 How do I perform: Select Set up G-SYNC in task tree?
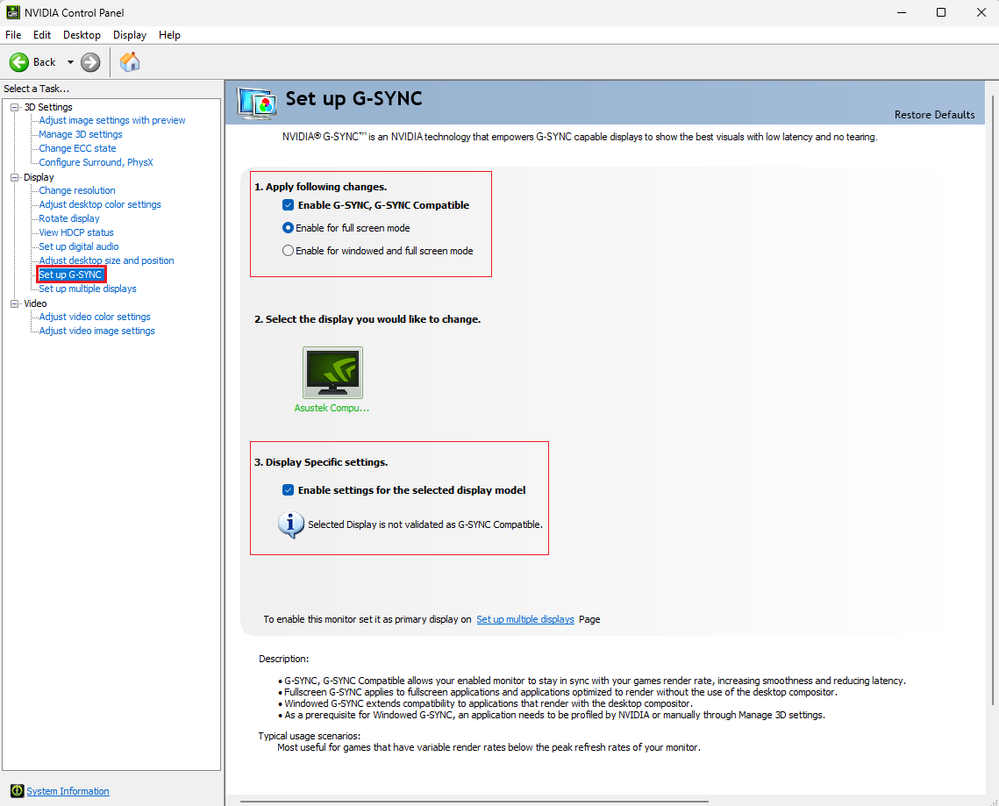[x=71, y=275]
